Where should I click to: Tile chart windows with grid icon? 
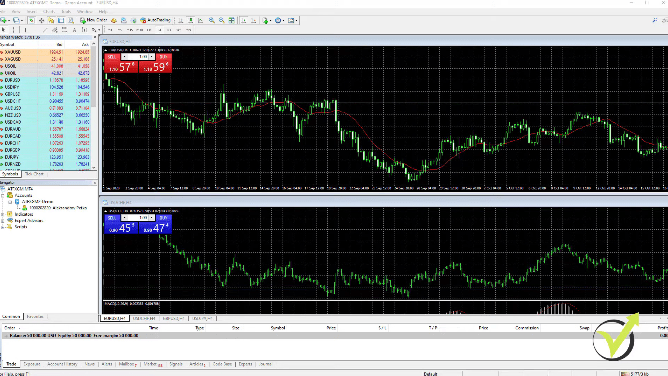231,20
